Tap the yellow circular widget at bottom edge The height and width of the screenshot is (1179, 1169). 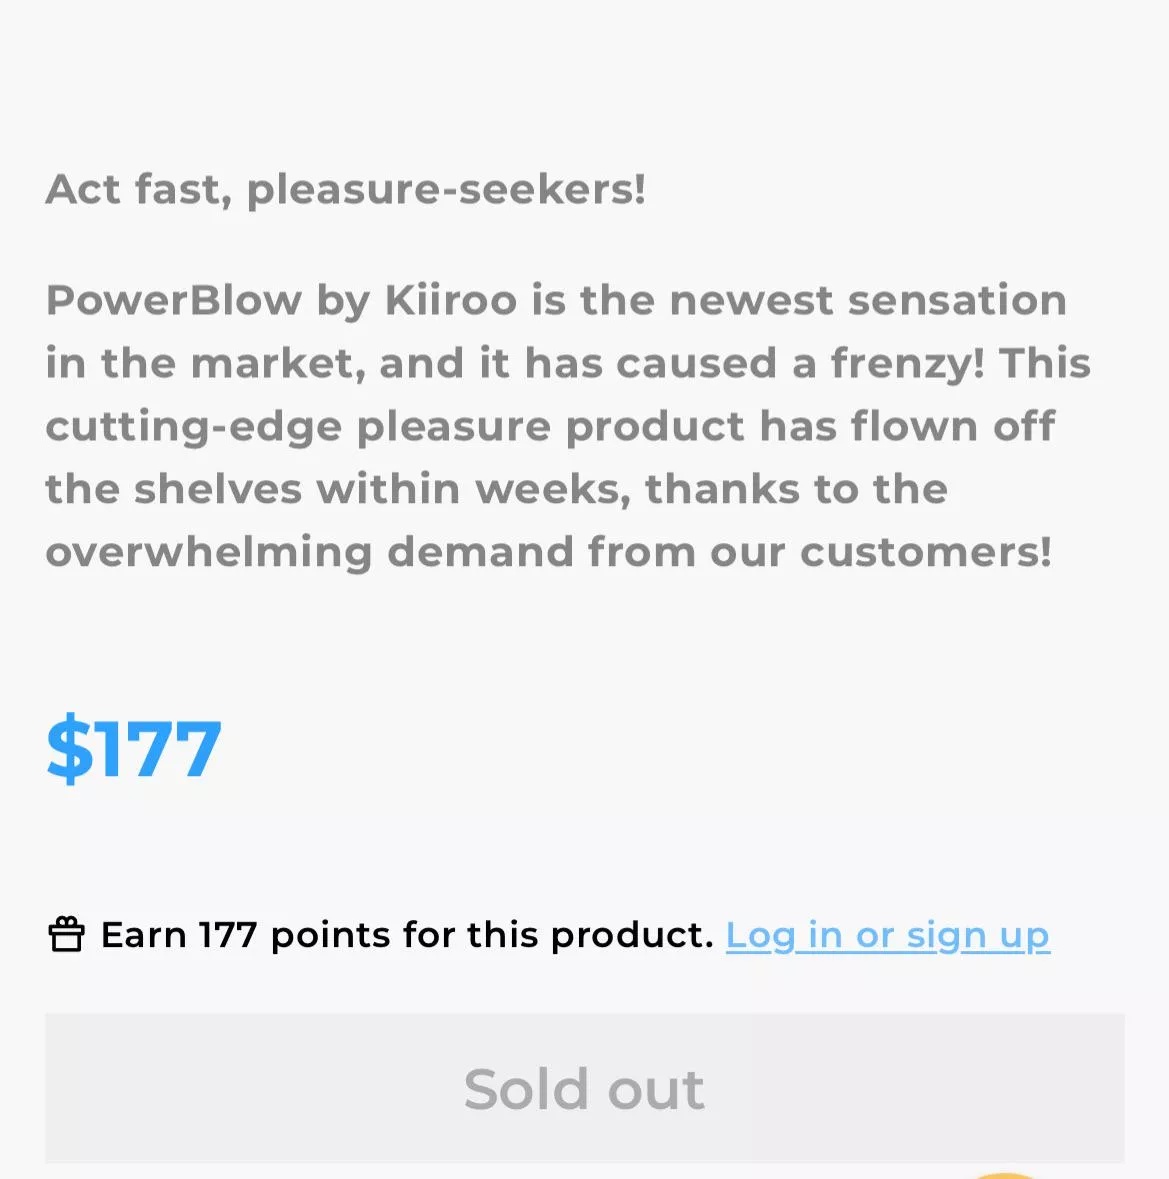[1004, 1175]
